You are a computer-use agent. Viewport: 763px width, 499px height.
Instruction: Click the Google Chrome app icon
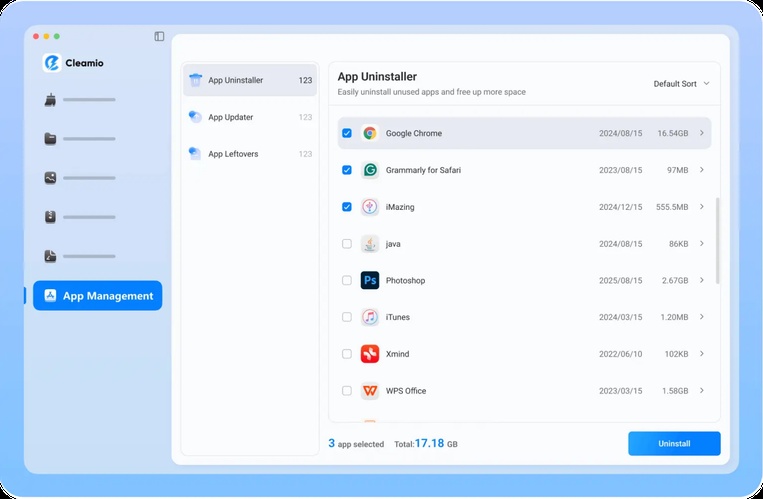370,133
